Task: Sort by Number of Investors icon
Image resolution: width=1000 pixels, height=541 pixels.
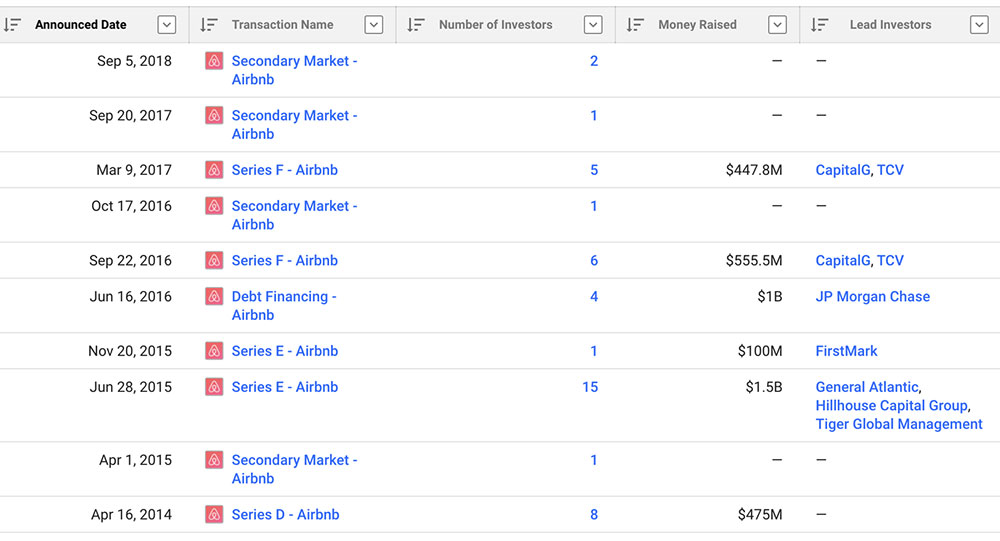Action: click(x=417, y=25)
